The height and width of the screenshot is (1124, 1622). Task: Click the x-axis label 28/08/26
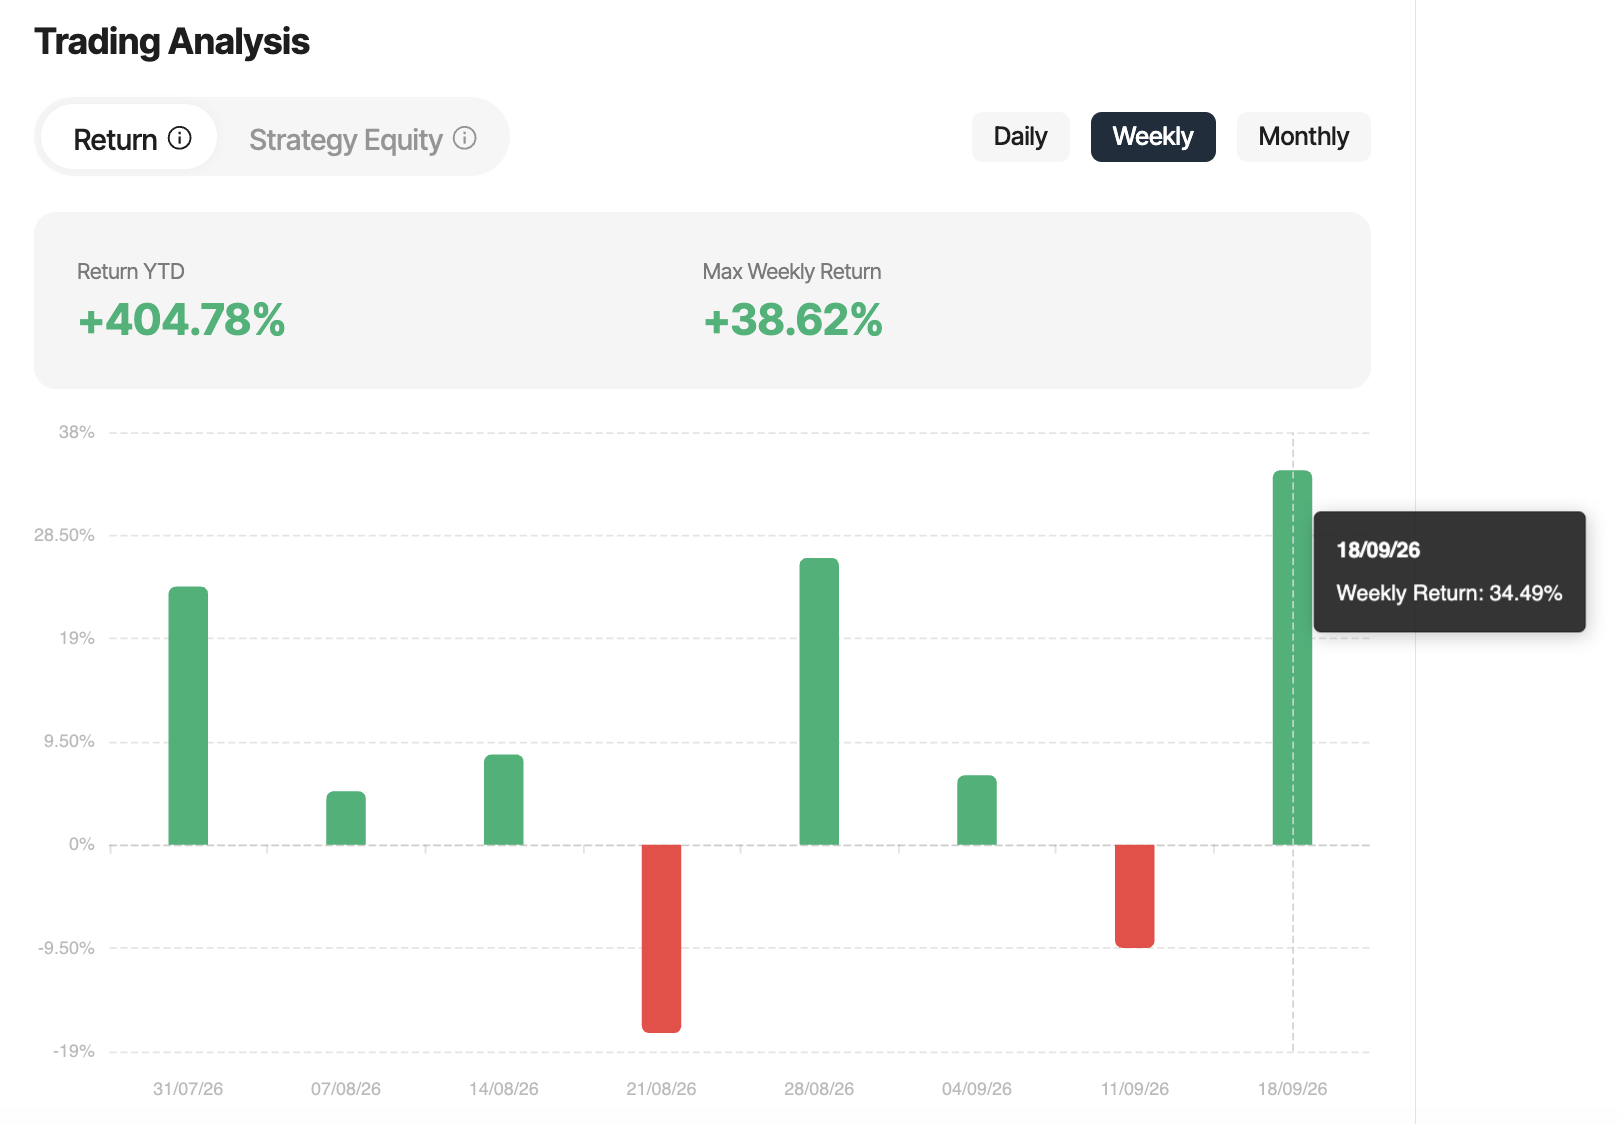coord(819,1089)
